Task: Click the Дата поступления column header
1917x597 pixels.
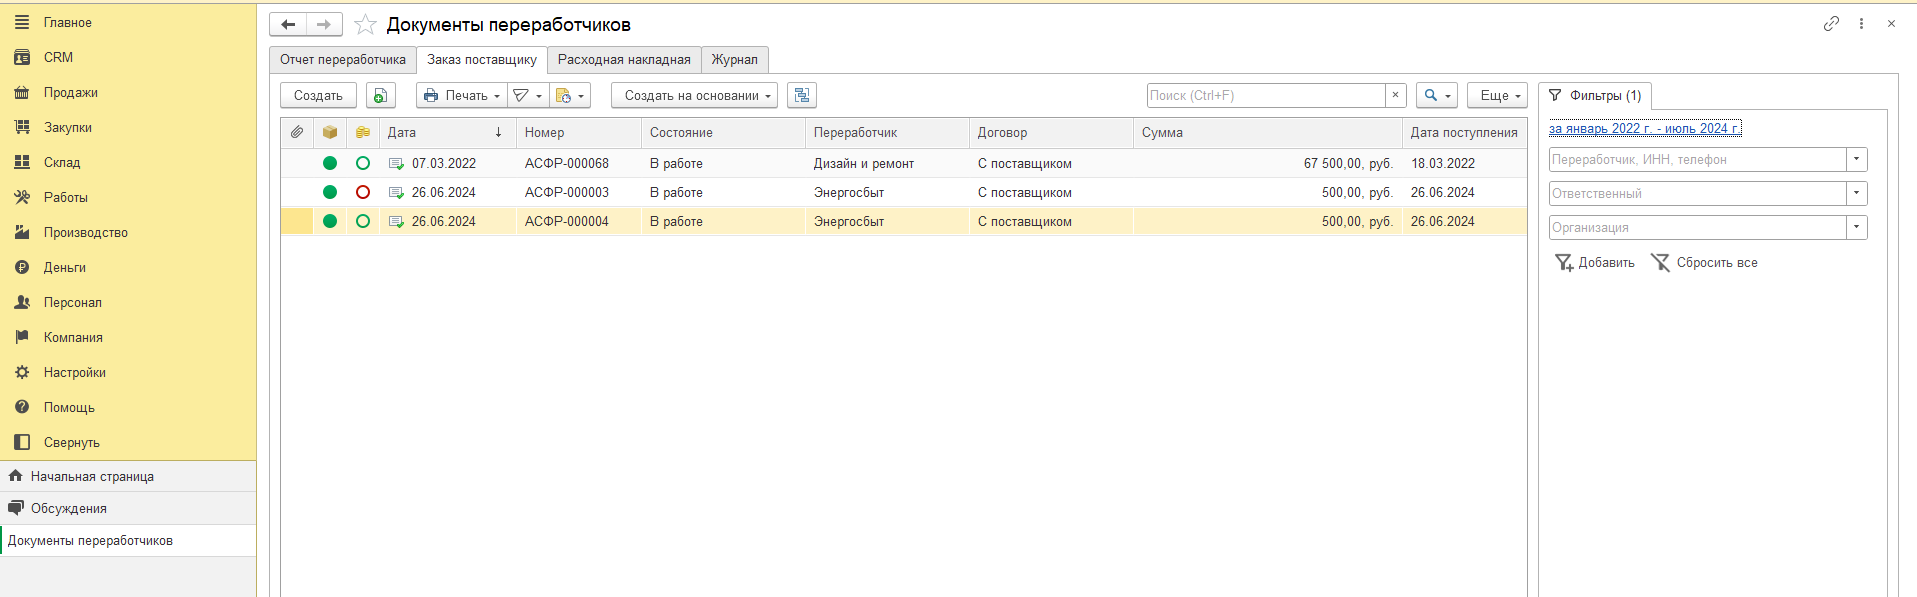Action: tap(1464, 132)
